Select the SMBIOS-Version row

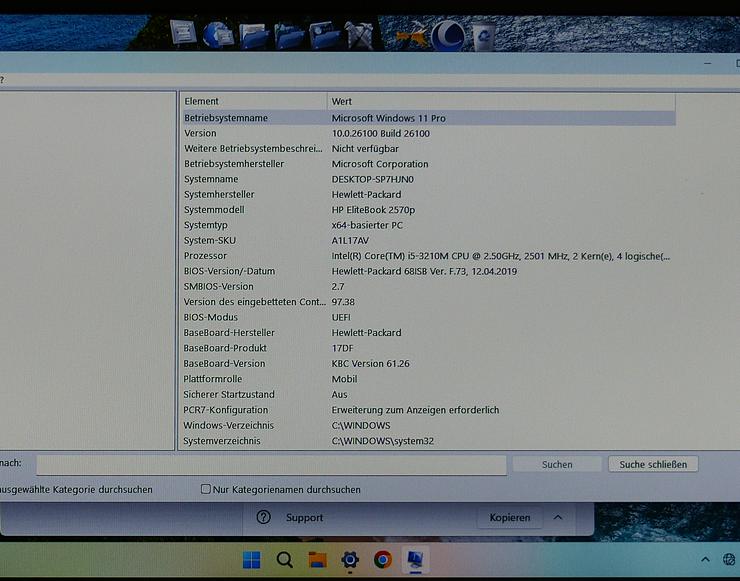(219, 286)
